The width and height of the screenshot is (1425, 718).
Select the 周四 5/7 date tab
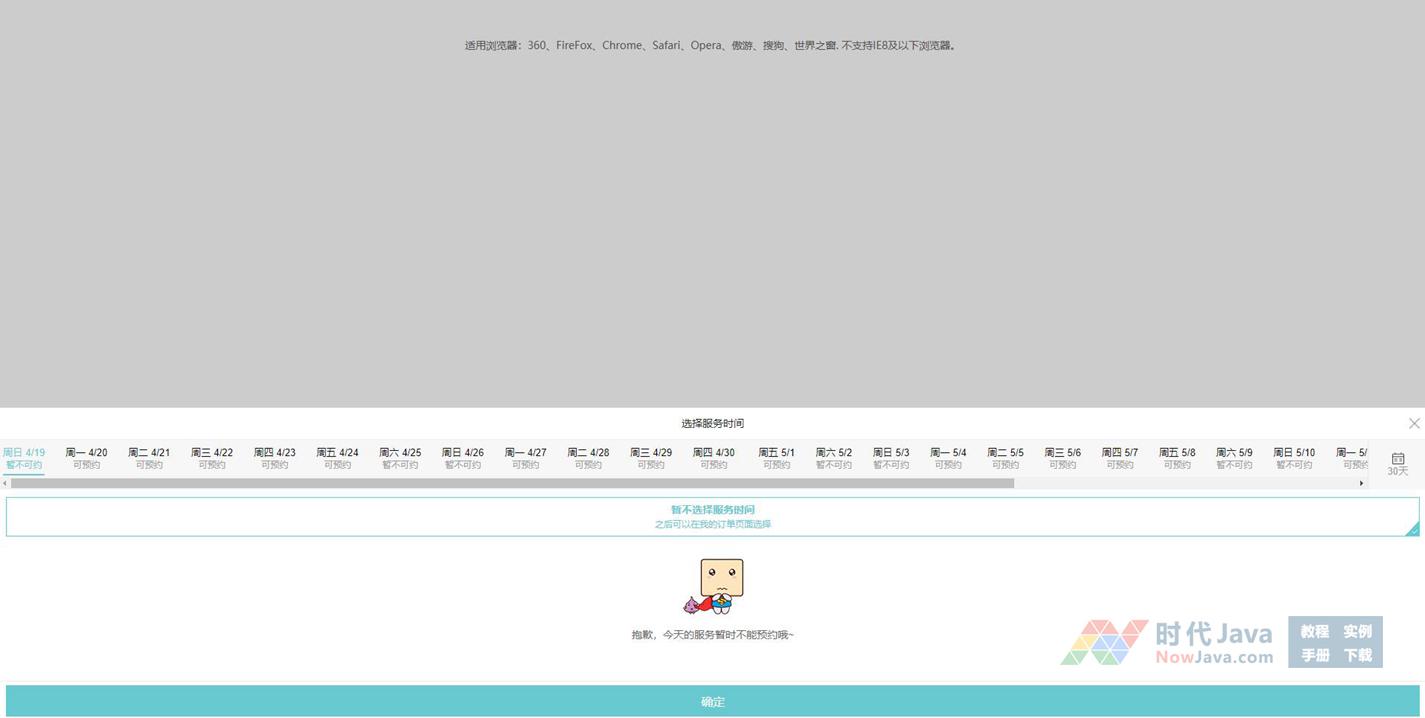click(x=1119, y=458)
